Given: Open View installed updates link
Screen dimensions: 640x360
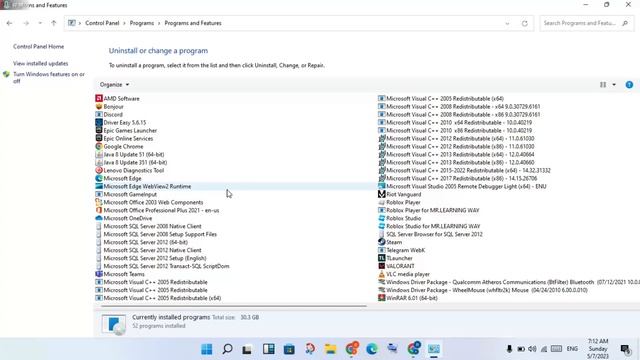Looking at the screenshot, I should pyautogui.click(x=40, y=64).
